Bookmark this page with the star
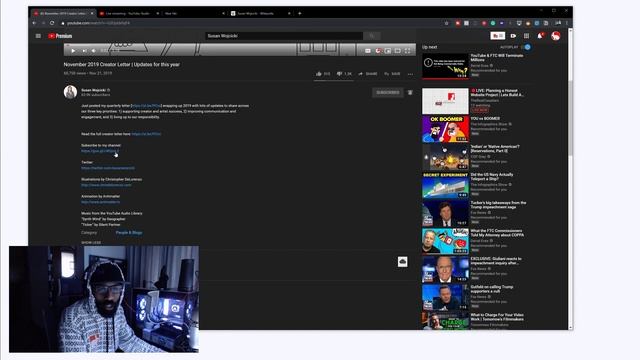 pos(447,23)
